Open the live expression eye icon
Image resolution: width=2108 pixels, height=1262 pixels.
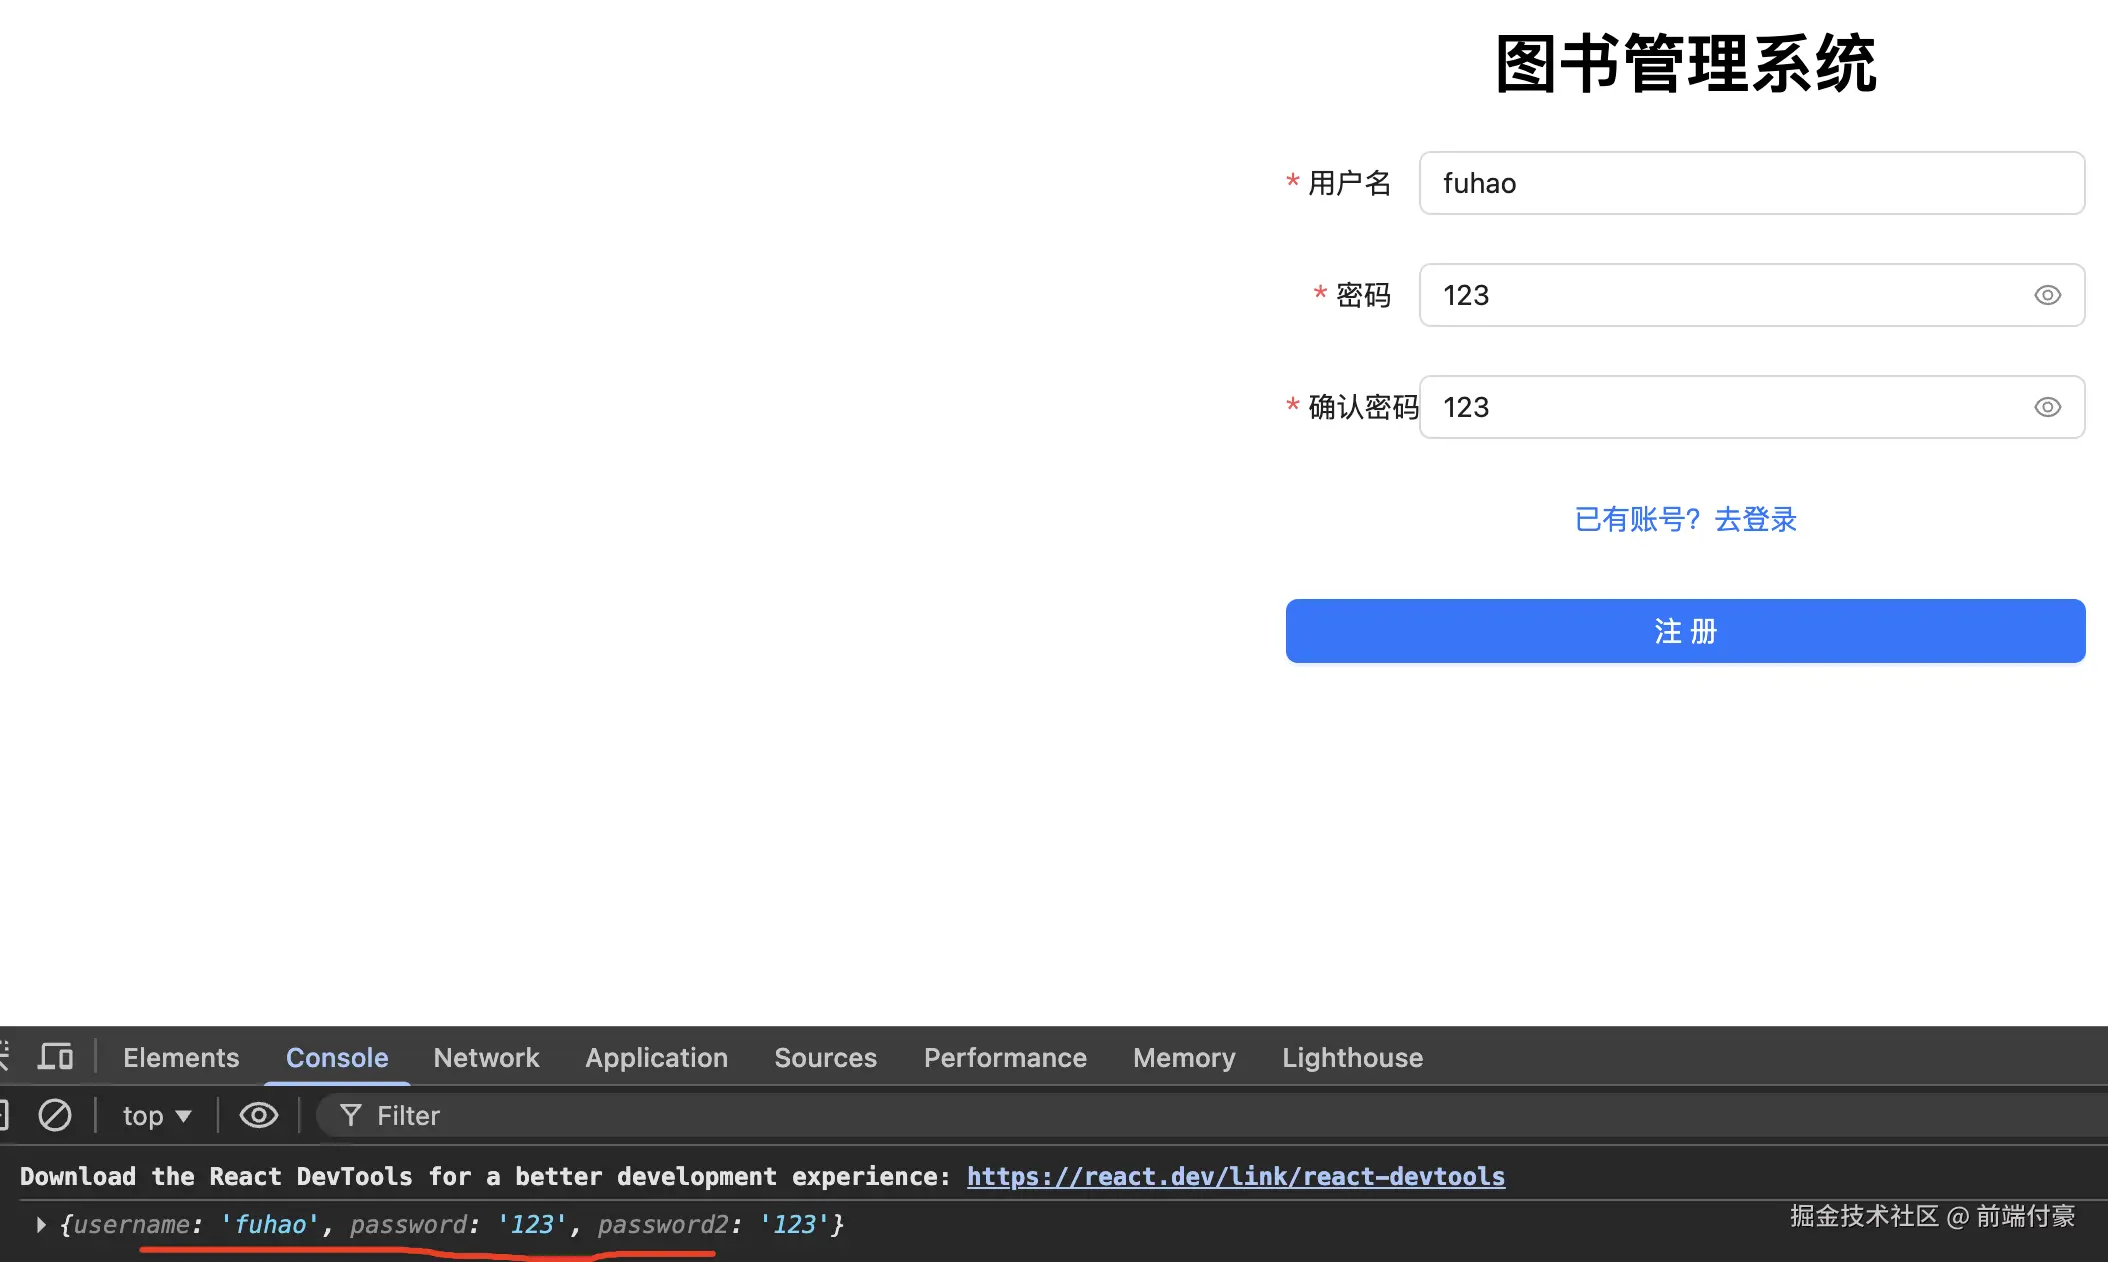tap(258, 1115)
